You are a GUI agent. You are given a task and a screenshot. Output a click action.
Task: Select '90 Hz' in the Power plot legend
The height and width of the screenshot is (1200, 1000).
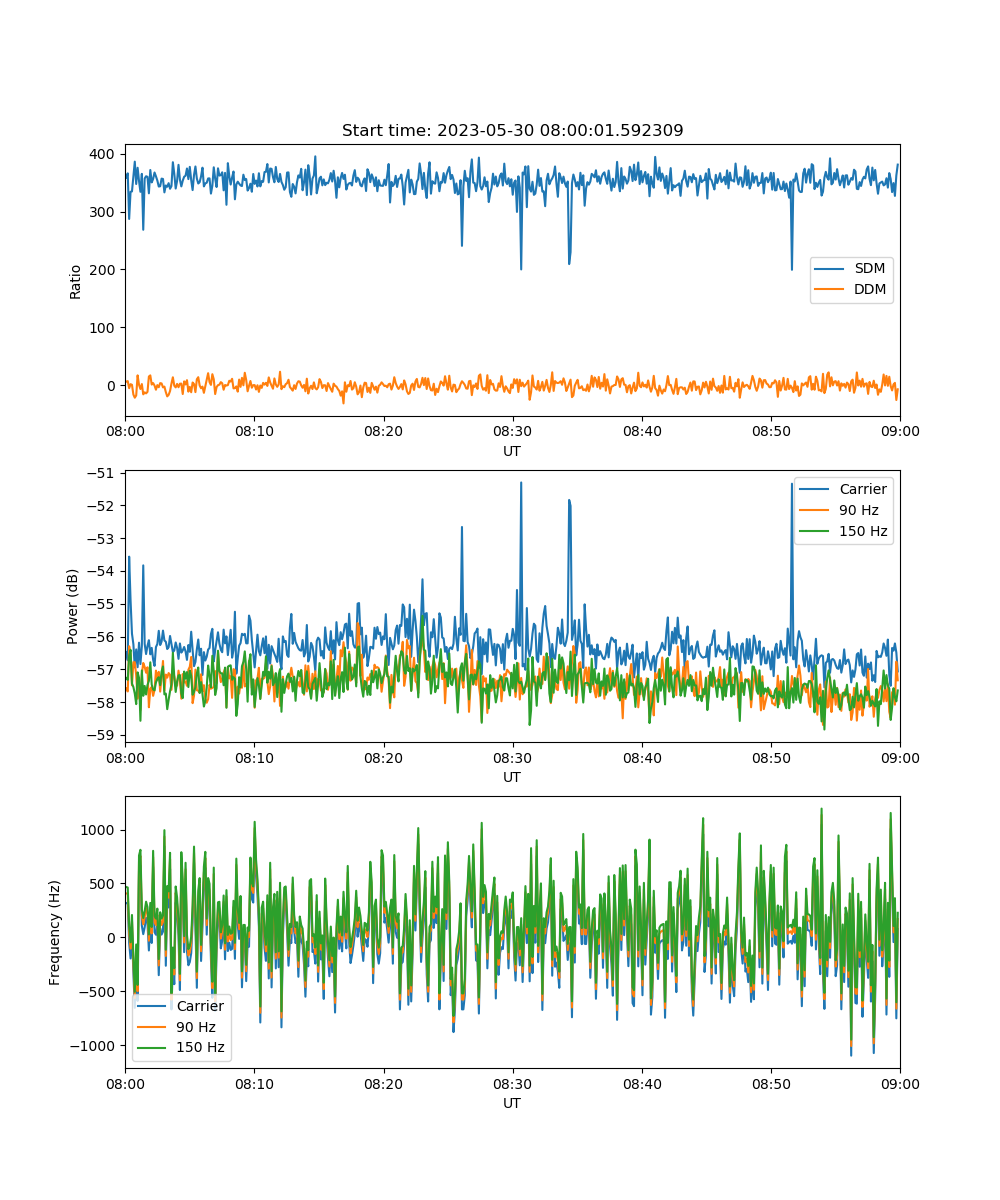tap(861, 510)
